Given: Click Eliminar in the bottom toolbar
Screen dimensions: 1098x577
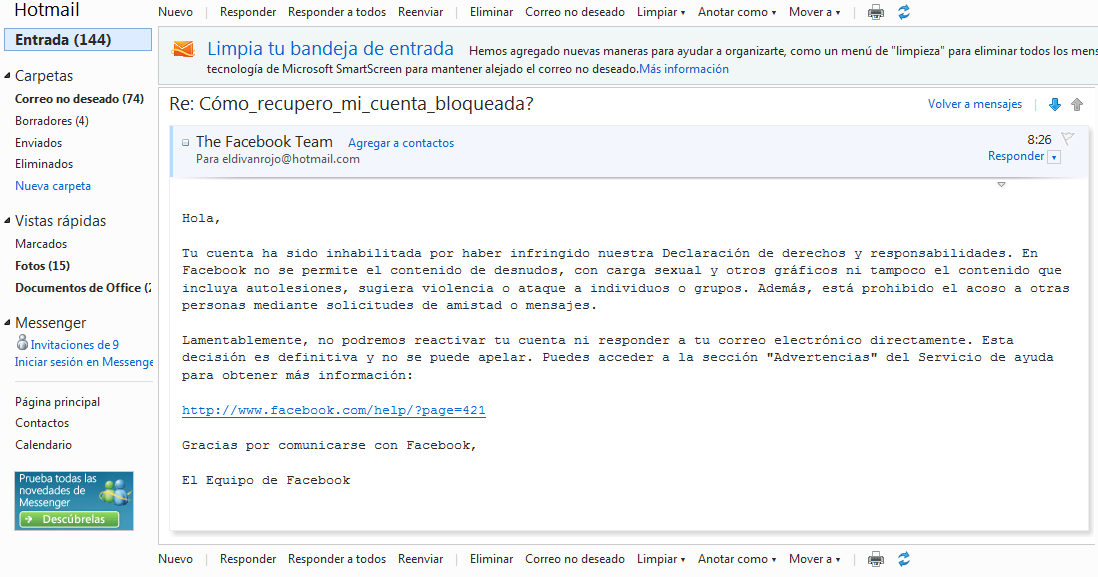Looking at the screenshot, I should click(491, 559).
